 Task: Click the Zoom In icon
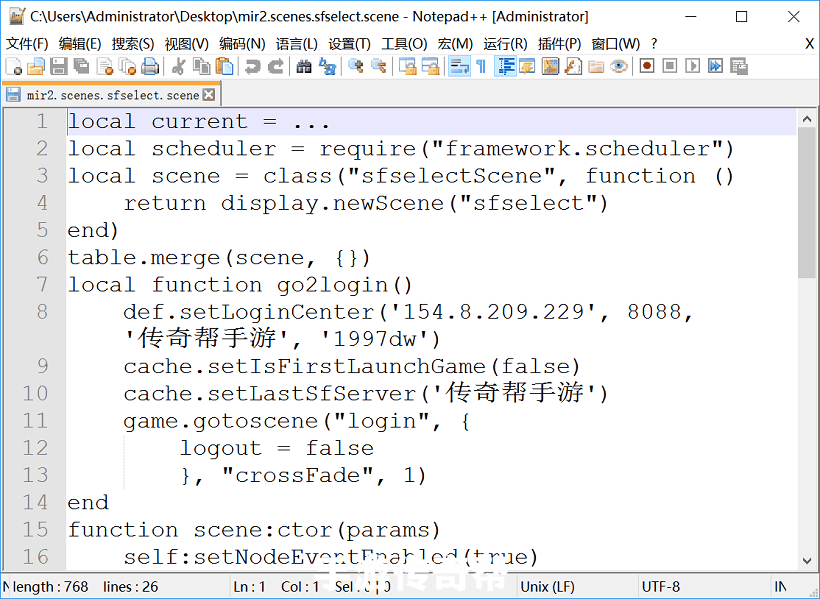point(356,67)
